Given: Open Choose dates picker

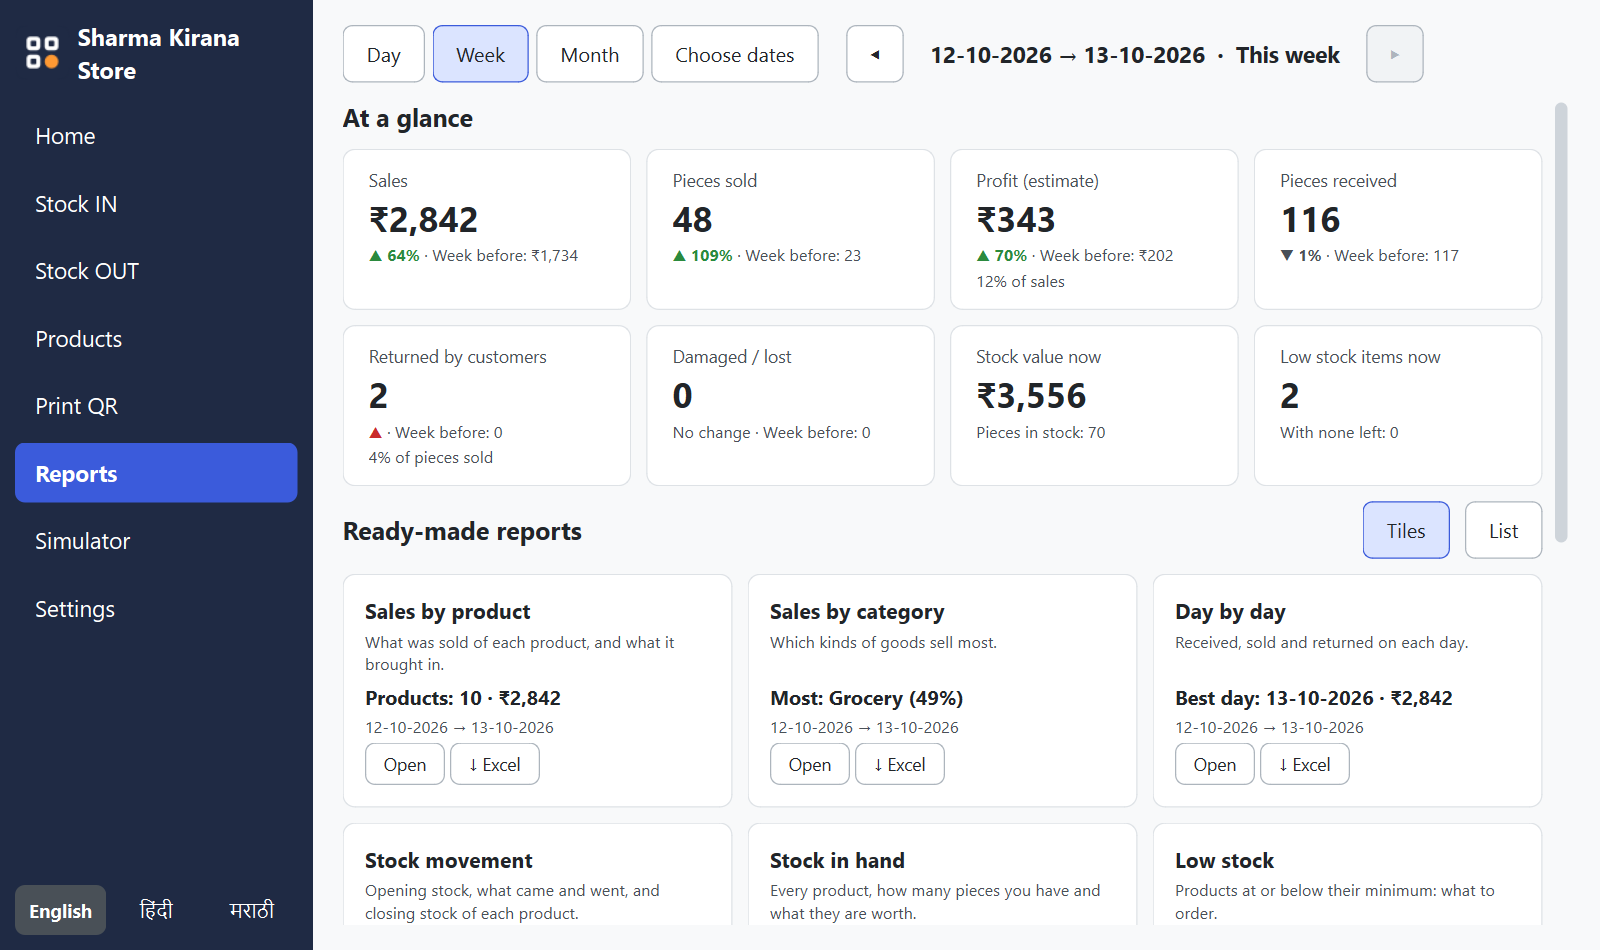Looking at the screenshot, I should [x=735, y=54].
